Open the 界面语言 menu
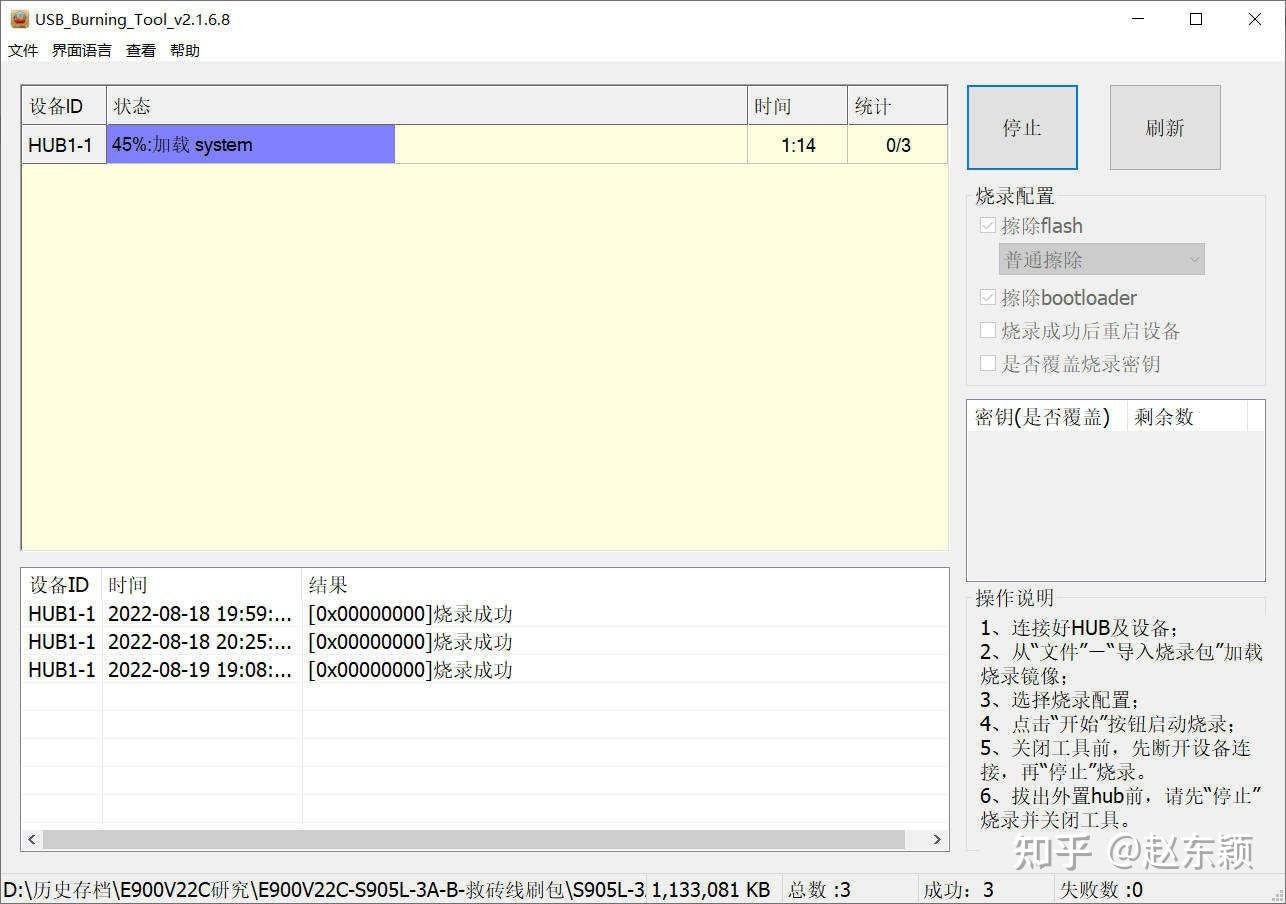 tap(80, 50)
